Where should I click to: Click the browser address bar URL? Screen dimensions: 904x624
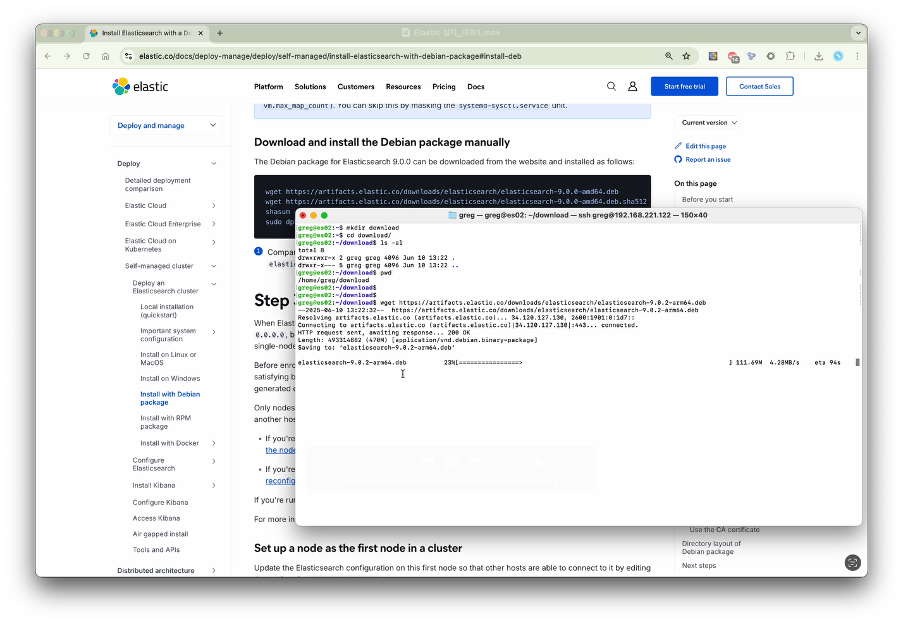tap(330, 56)
